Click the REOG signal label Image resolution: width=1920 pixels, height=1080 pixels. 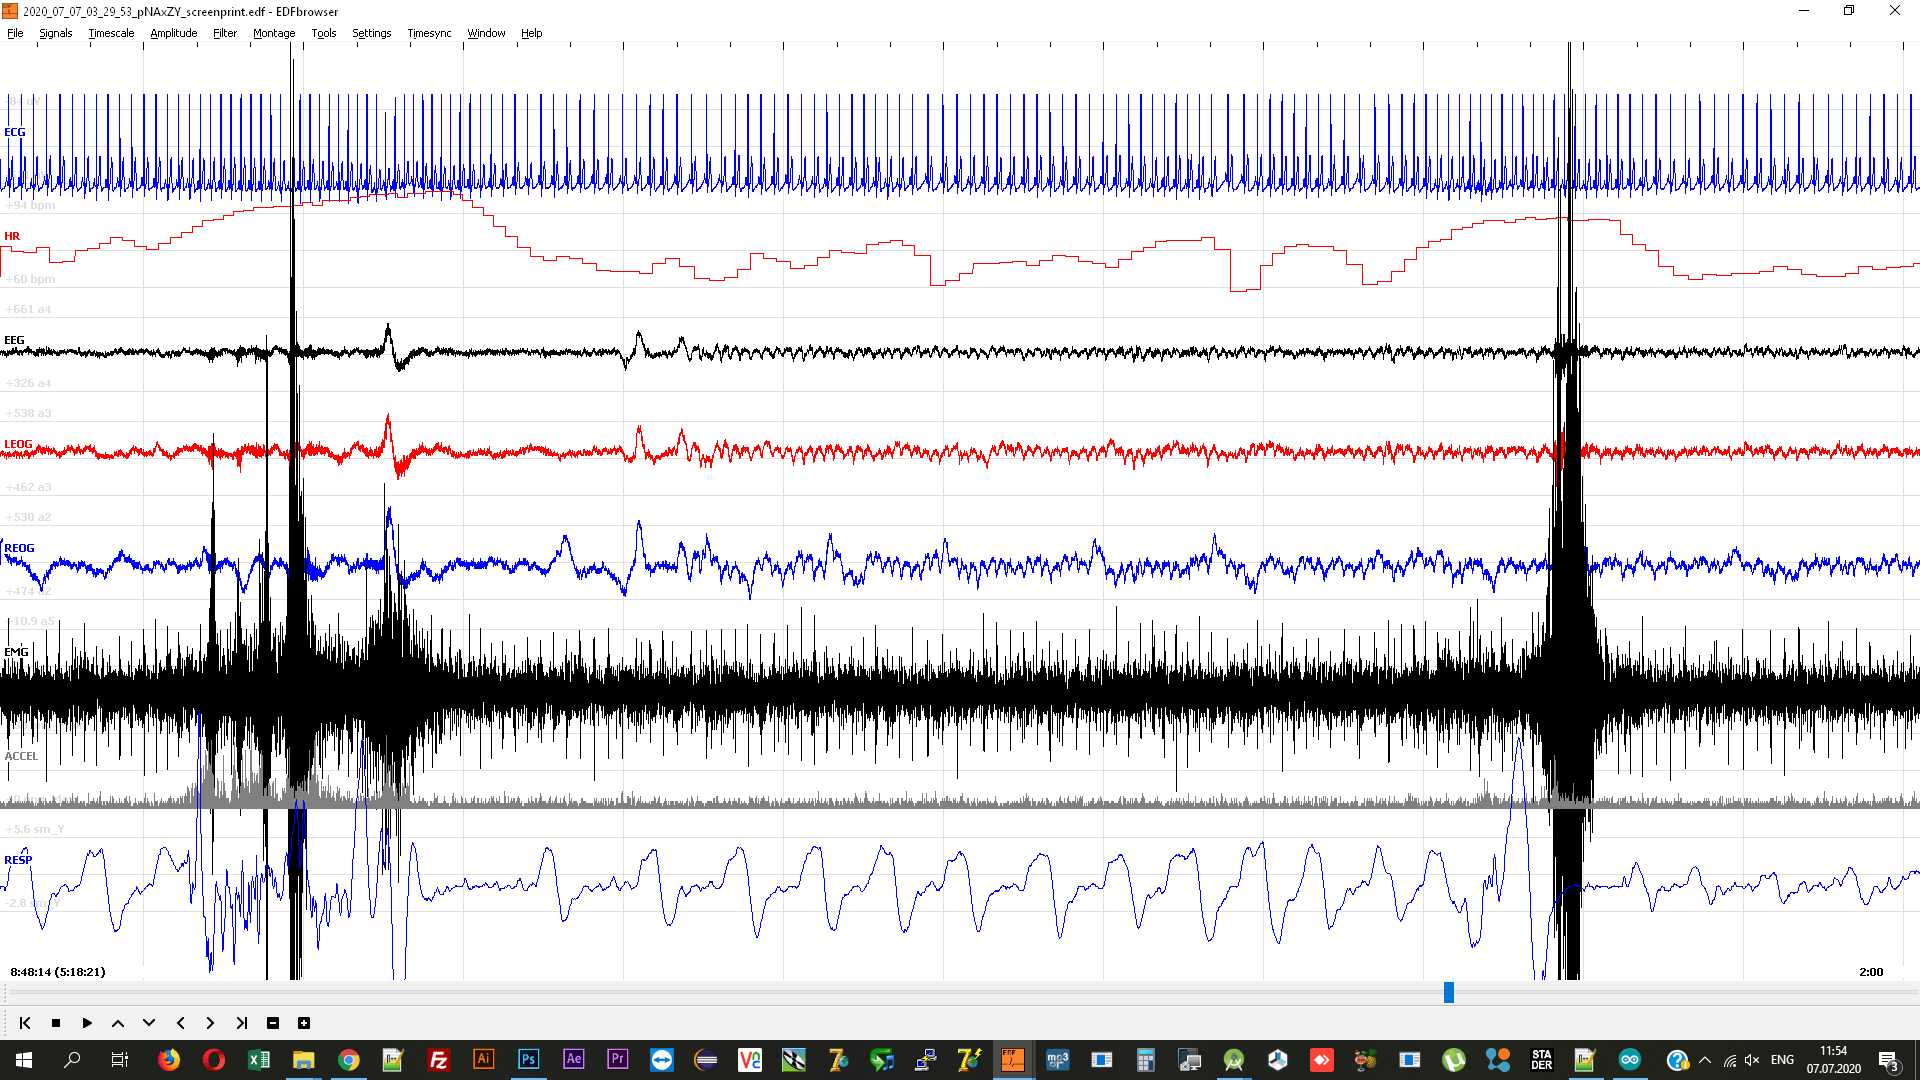(19, 548)
